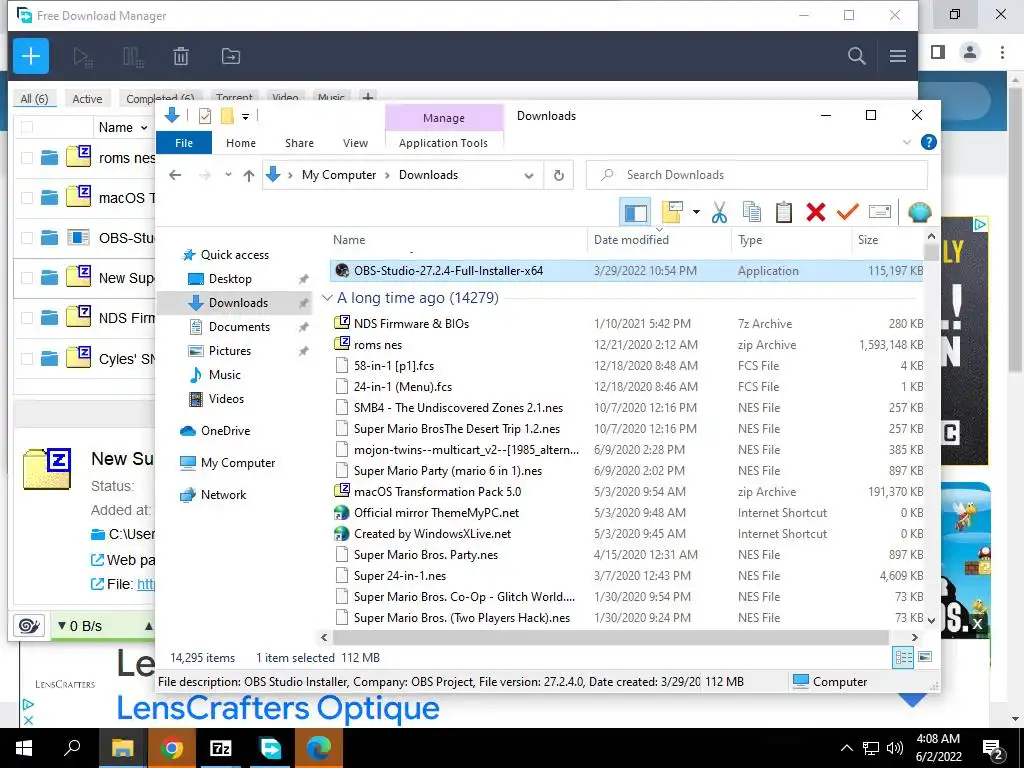Screen dimensions: 1024x768
Task: Click the horizontal scrollbar in file list
Action: pyautogui.click(x=610, y=637)
